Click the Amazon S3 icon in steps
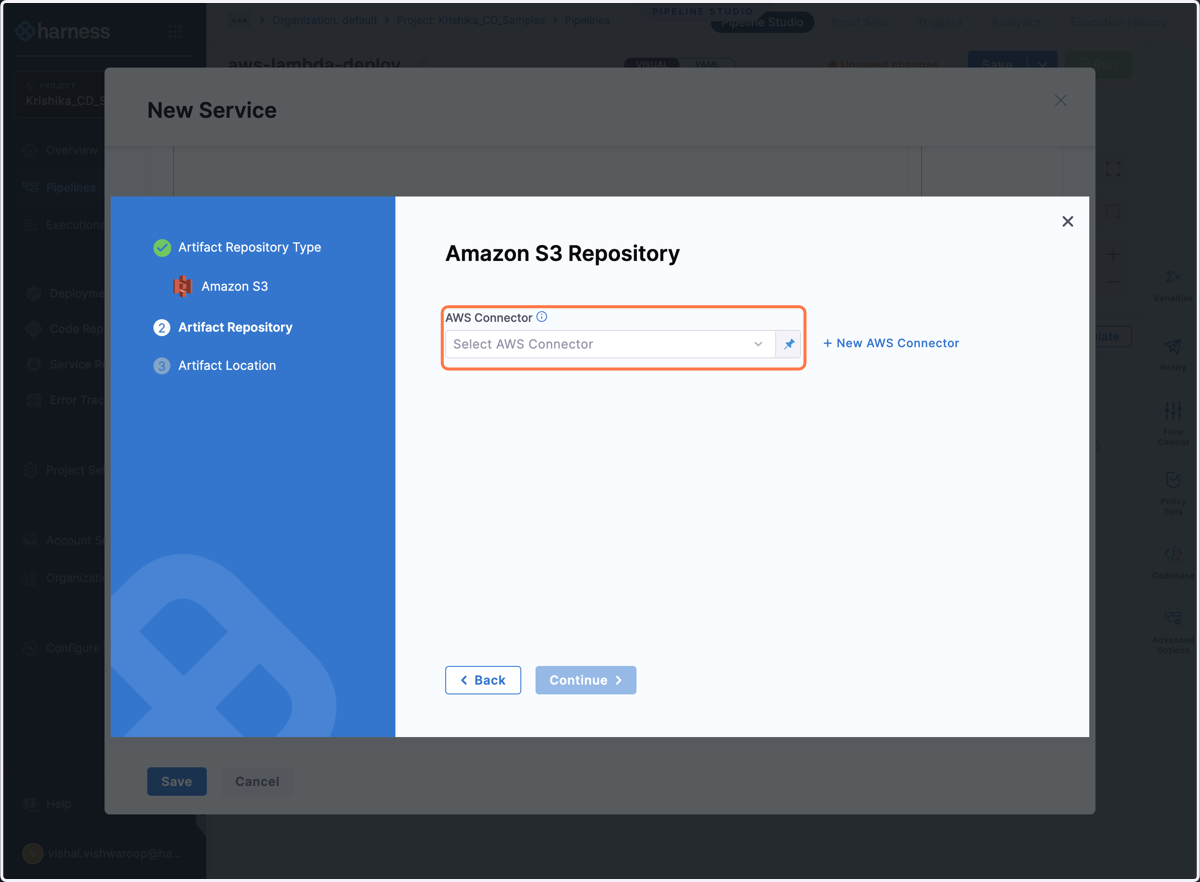The height and width of the screenshot is (882, 1200). [182, 286]
